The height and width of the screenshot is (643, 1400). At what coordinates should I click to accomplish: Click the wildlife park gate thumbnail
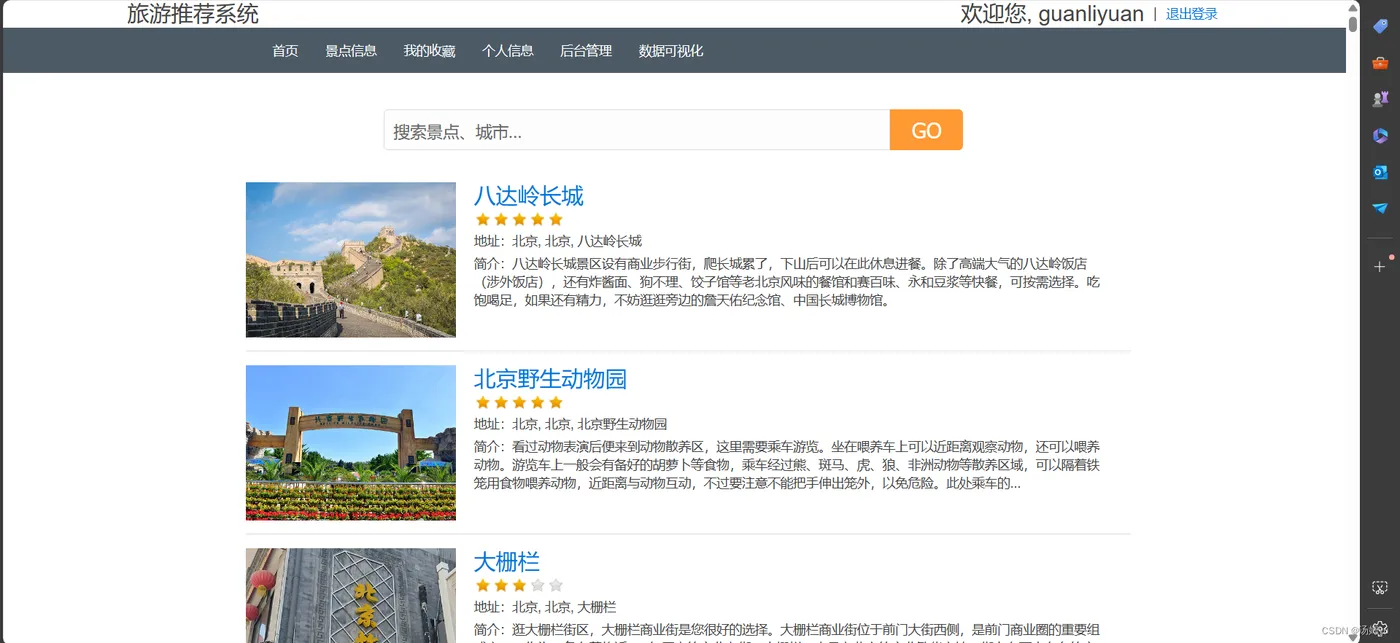(x=351, y=443)
